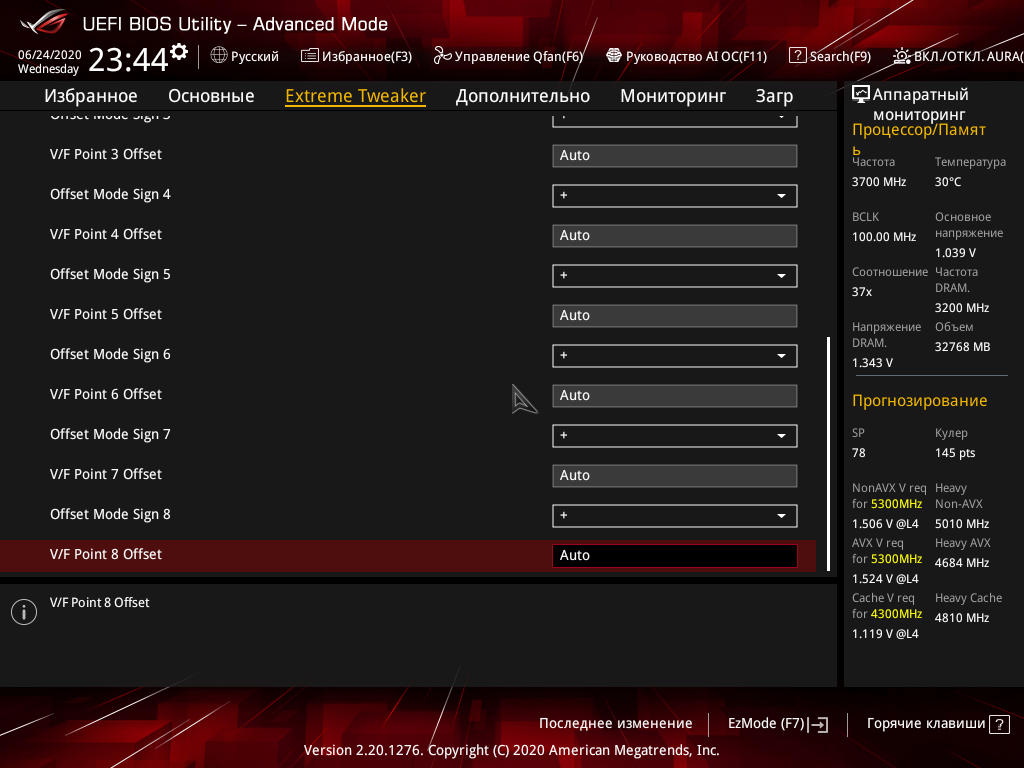Image resolution: width=1024 pixels, height=768 pixels.
Task: Switch to the Основные tab
Action: click(211, 96)
